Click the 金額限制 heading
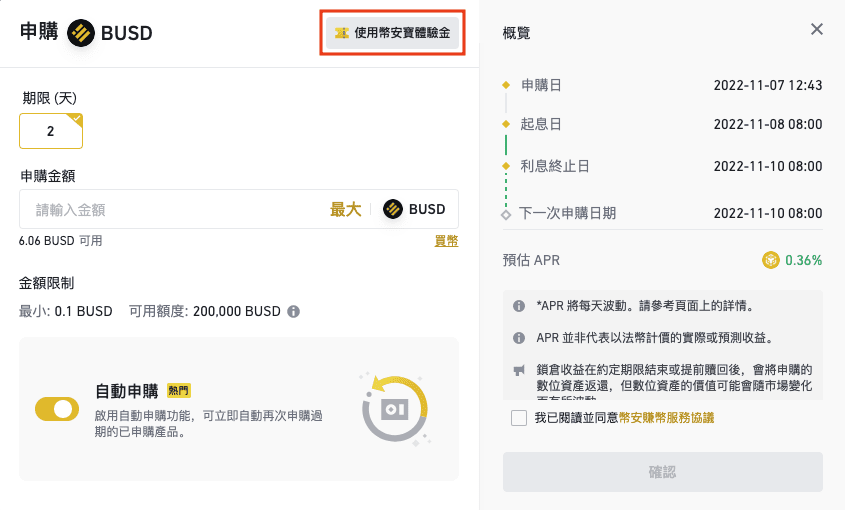This screenshot has width=845, height=510. [x=46, y=283]
